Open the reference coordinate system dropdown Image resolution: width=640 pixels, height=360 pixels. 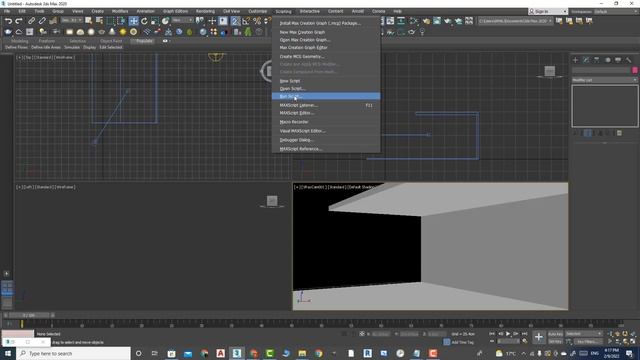tap(182, 20)
